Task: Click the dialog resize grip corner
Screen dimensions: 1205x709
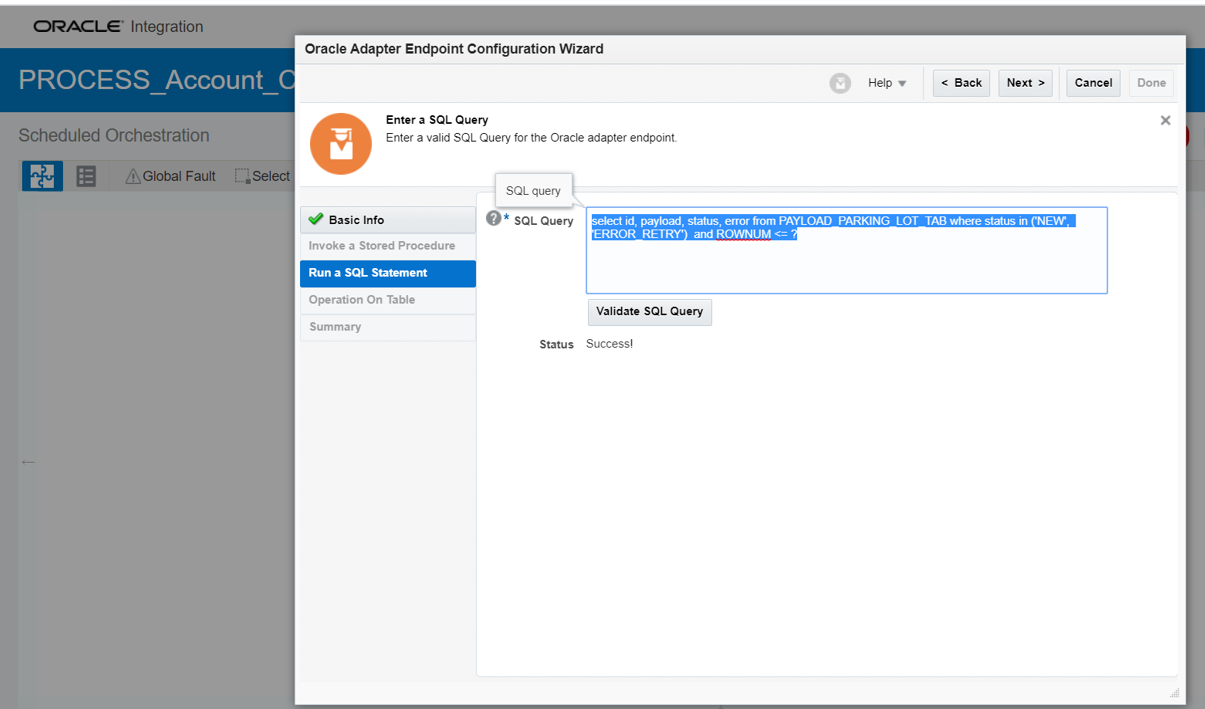Action: [1174, 693]
